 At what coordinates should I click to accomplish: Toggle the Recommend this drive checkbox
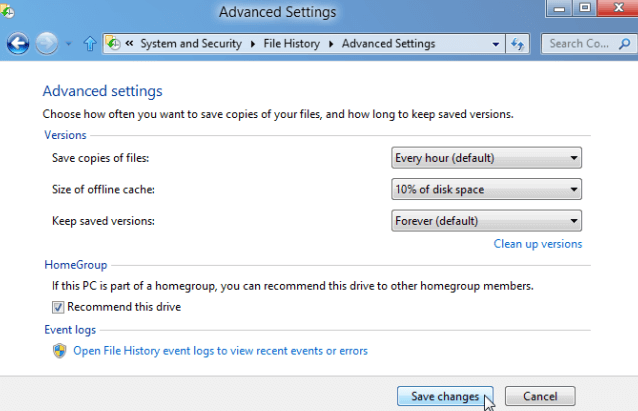pos(58,307)
